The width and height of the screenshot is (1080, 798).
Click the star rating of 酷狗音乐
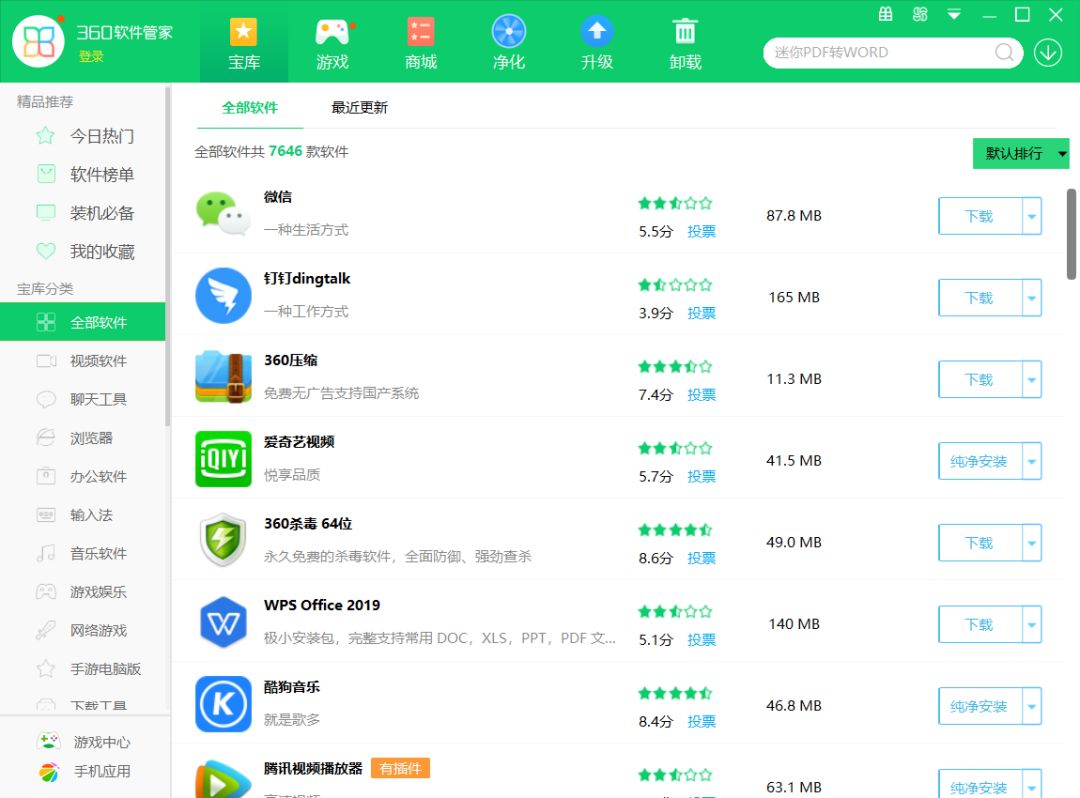tap(675, 693)
